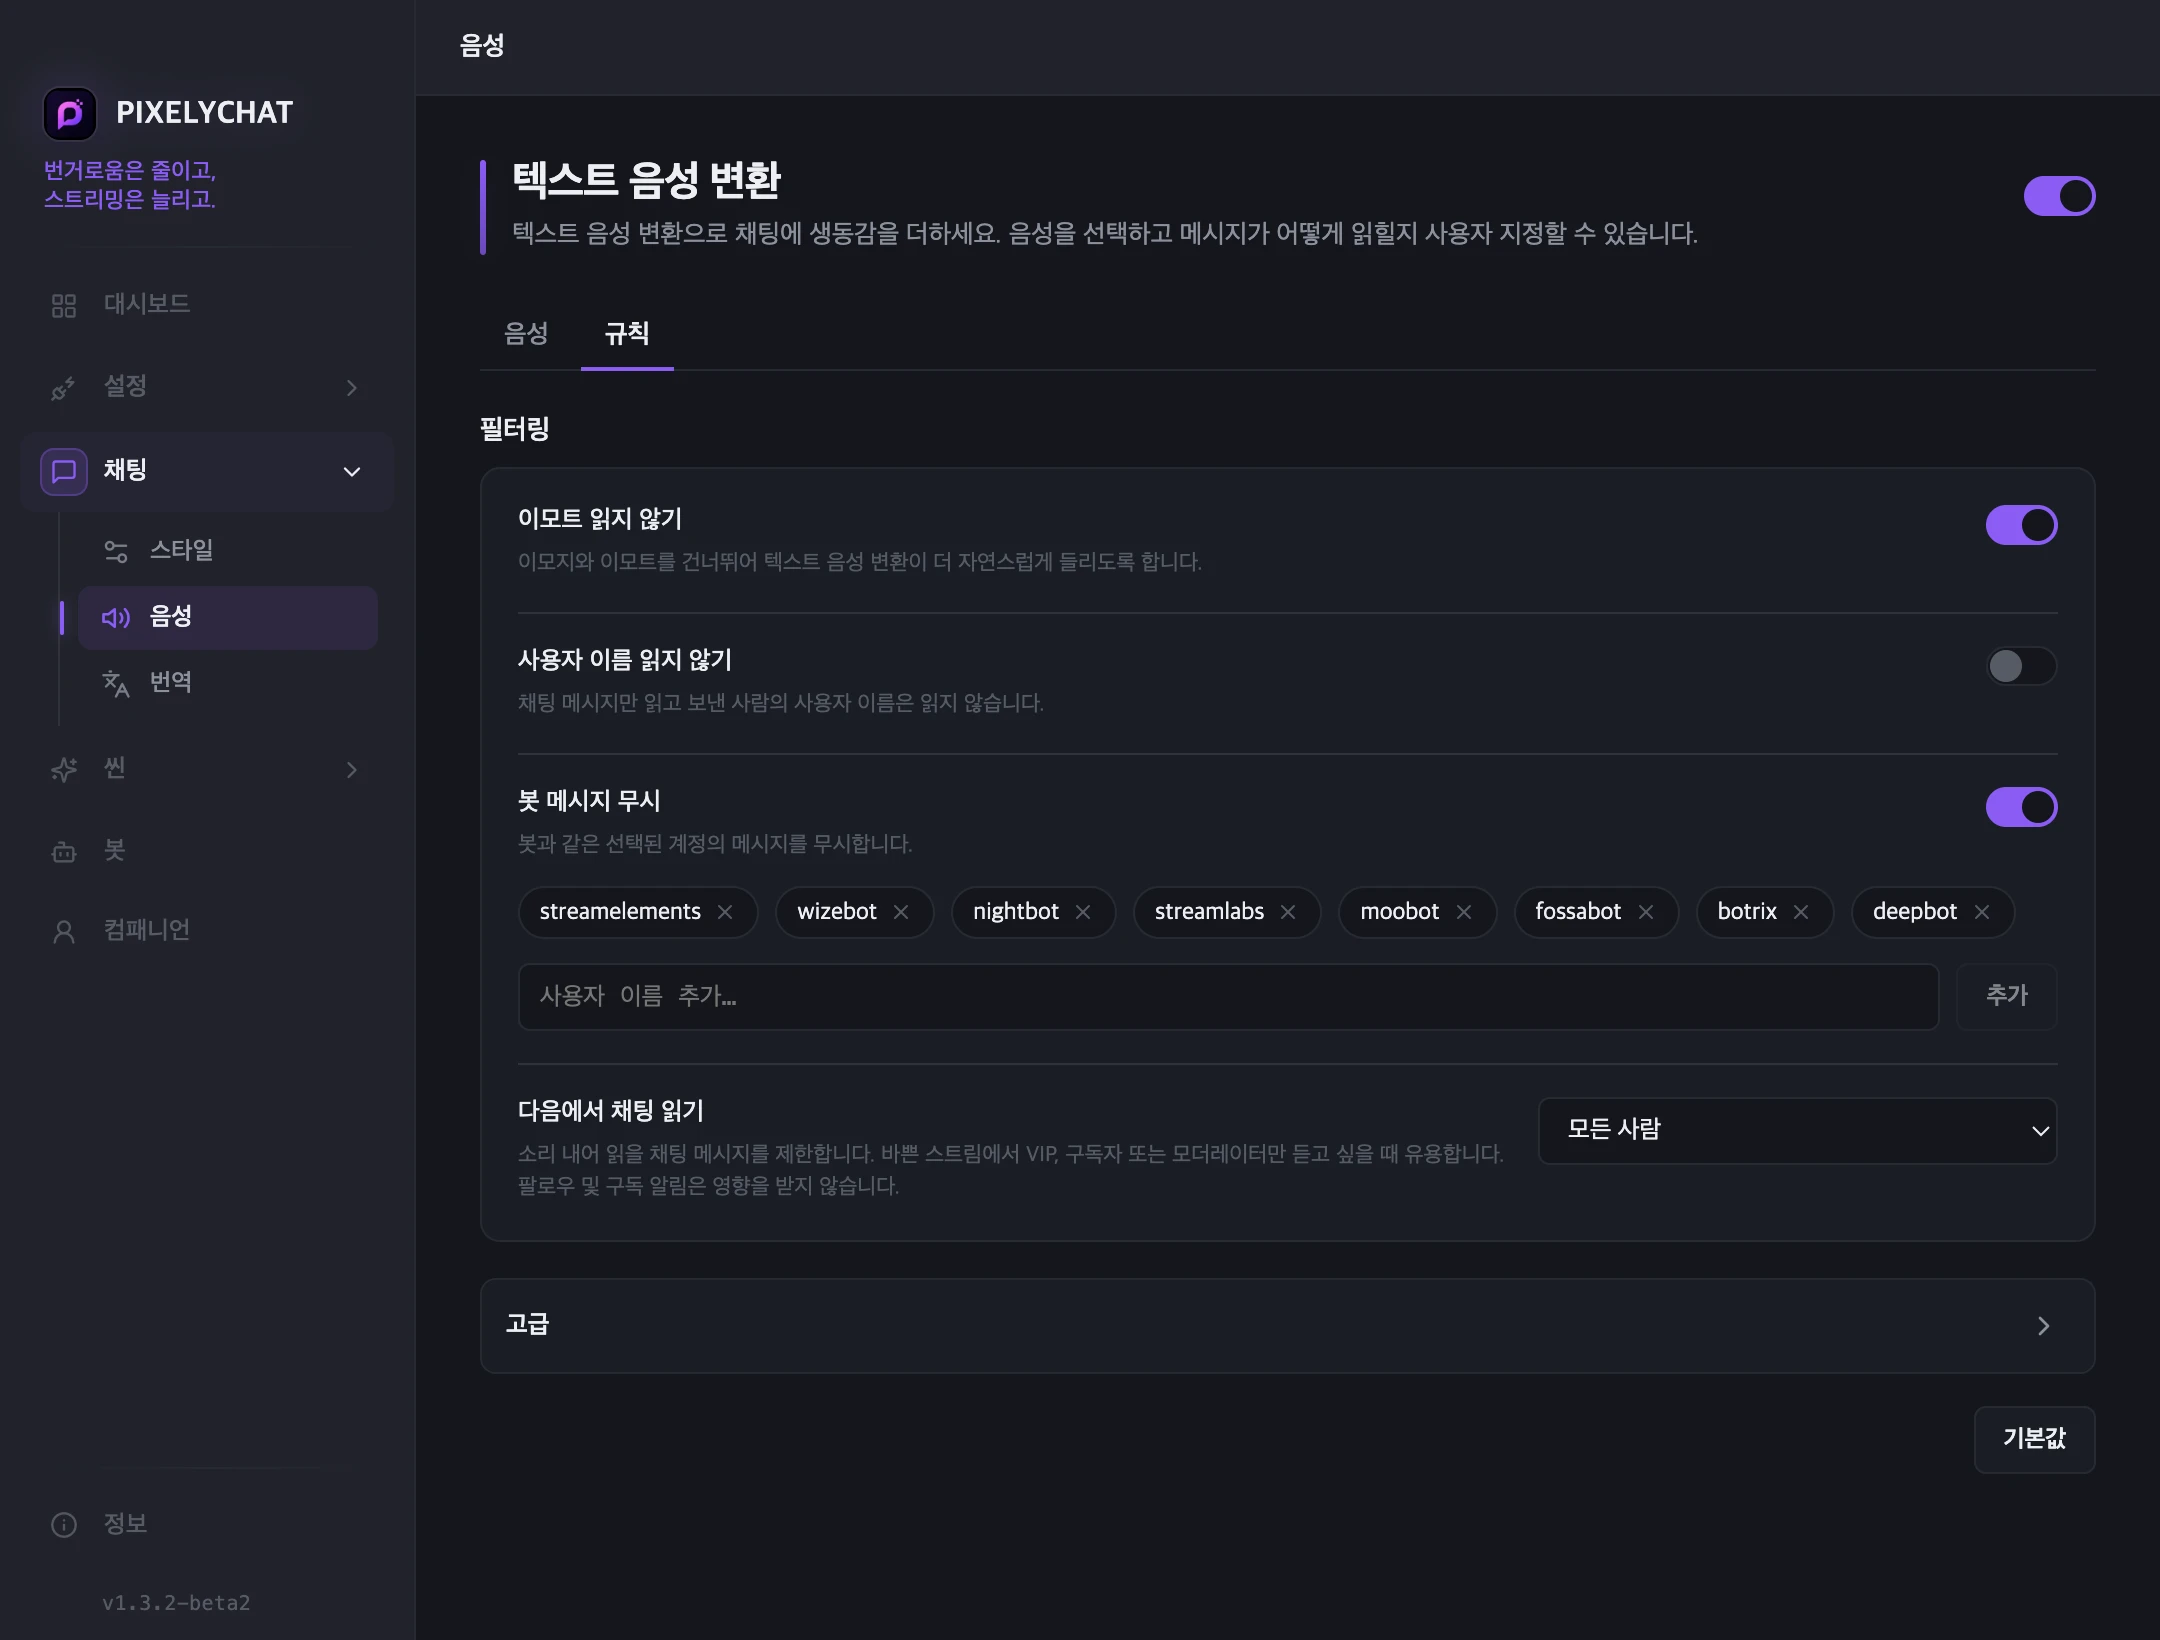Remove the deepbot tag
The height and width of the screenshot is (1640, 2160).
pyautogui.click(x=1982, y=912)
